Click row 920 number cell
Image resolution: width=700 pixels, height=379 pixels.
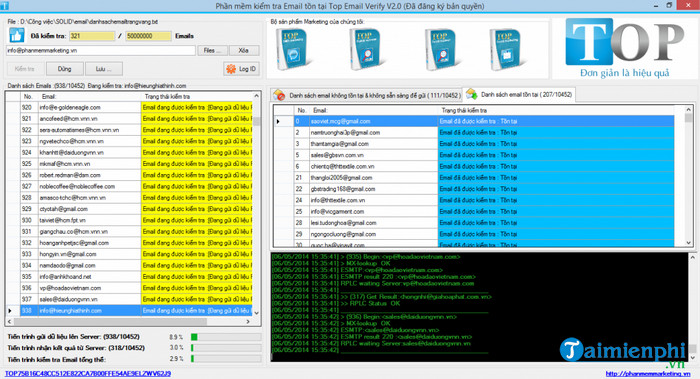(x=29, y=108)
